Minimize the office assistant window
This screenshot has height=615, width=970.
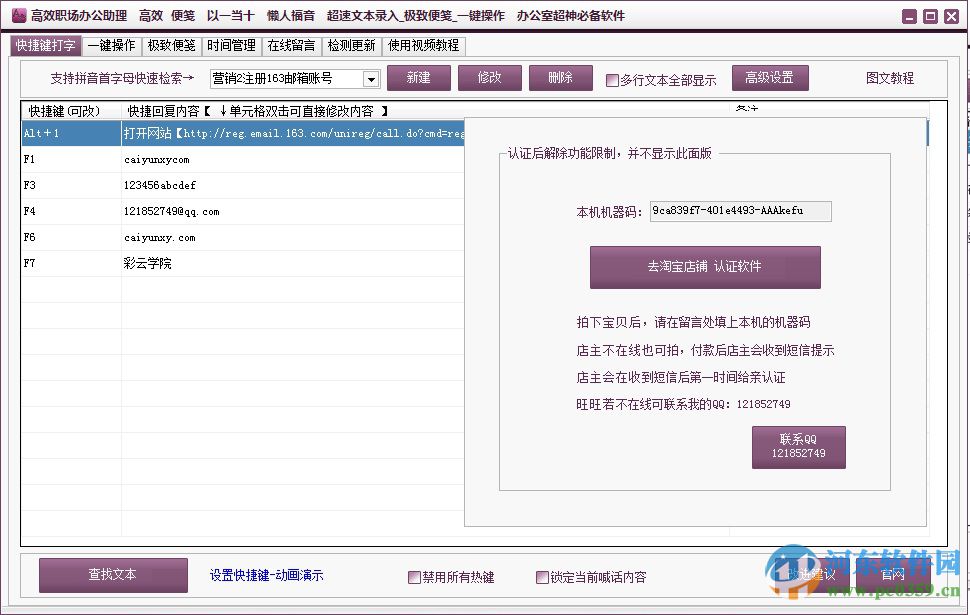909,17
